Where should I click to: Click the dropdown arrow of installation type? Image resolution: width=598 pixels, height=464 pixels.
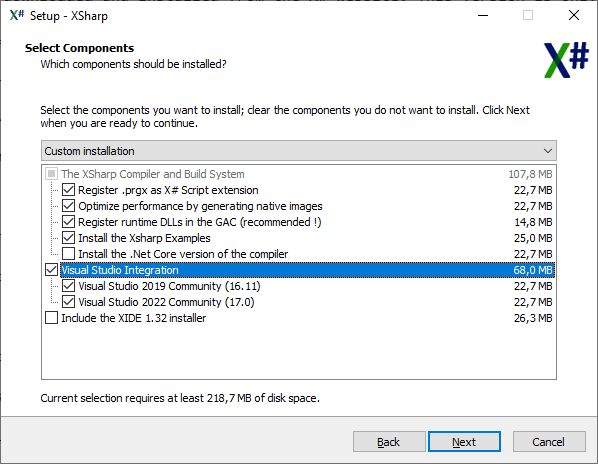[x=548, y=151]
